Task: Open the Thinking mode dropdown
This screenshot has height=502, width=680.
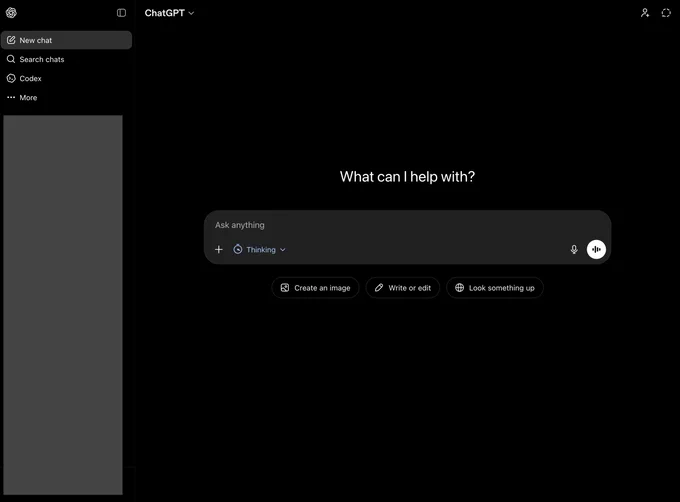Action: [x=259, y=249]
